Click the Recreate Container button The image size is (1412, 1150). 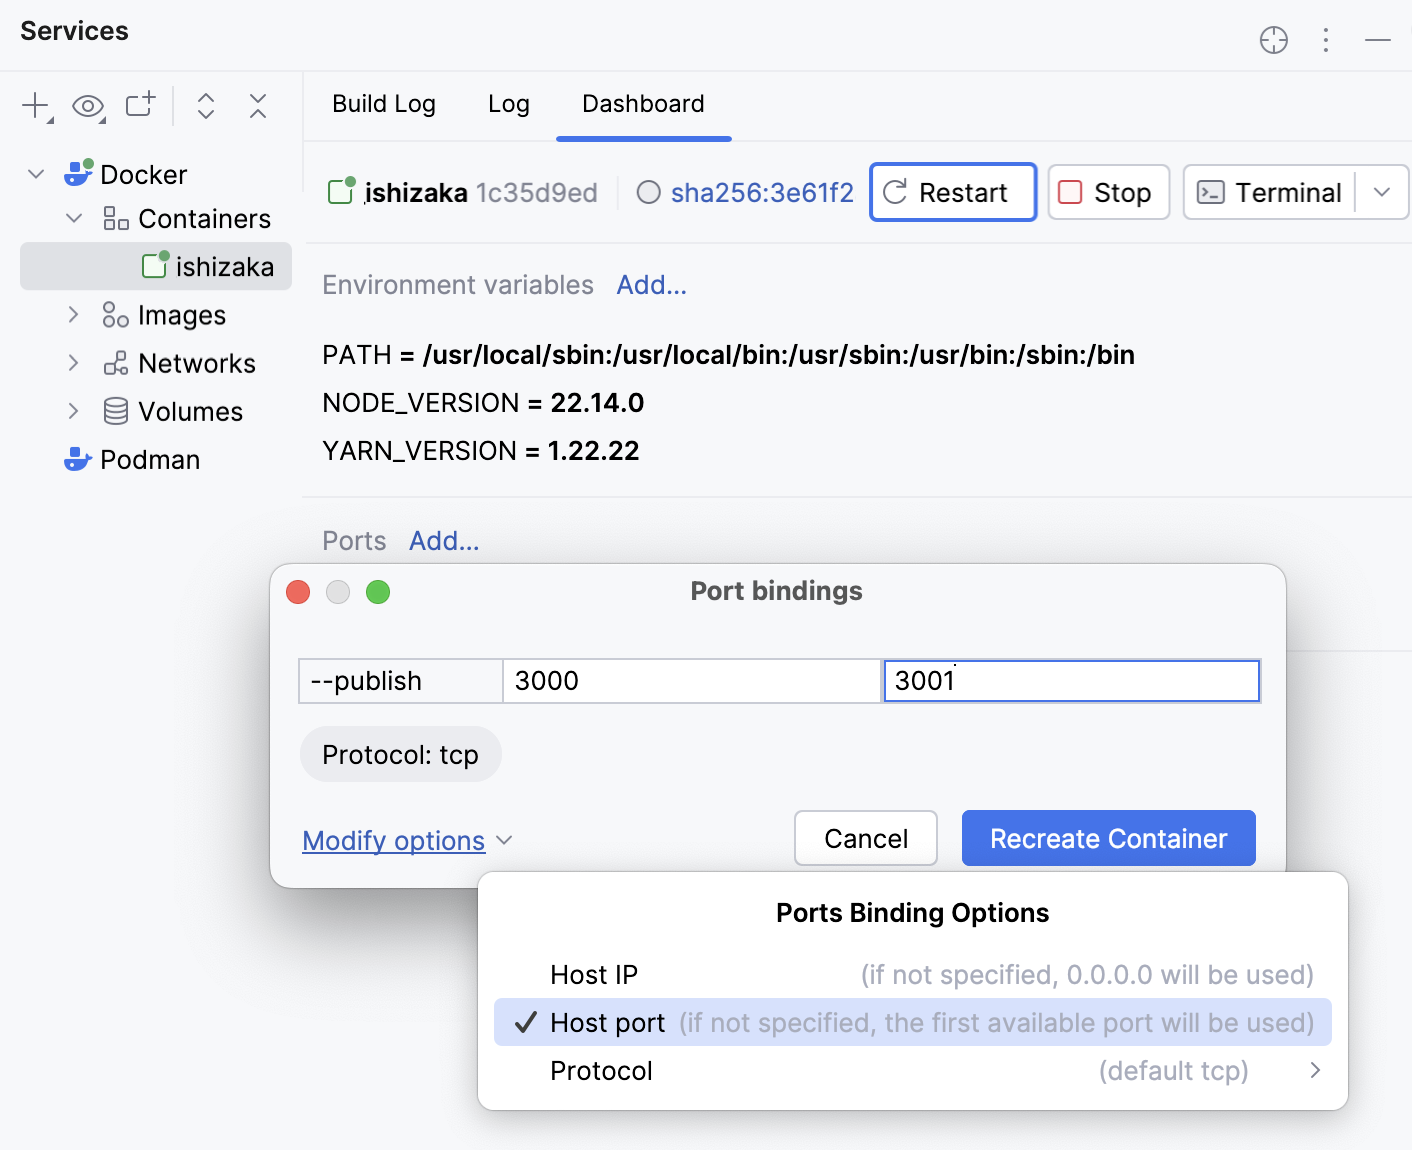click(1108, 838)
